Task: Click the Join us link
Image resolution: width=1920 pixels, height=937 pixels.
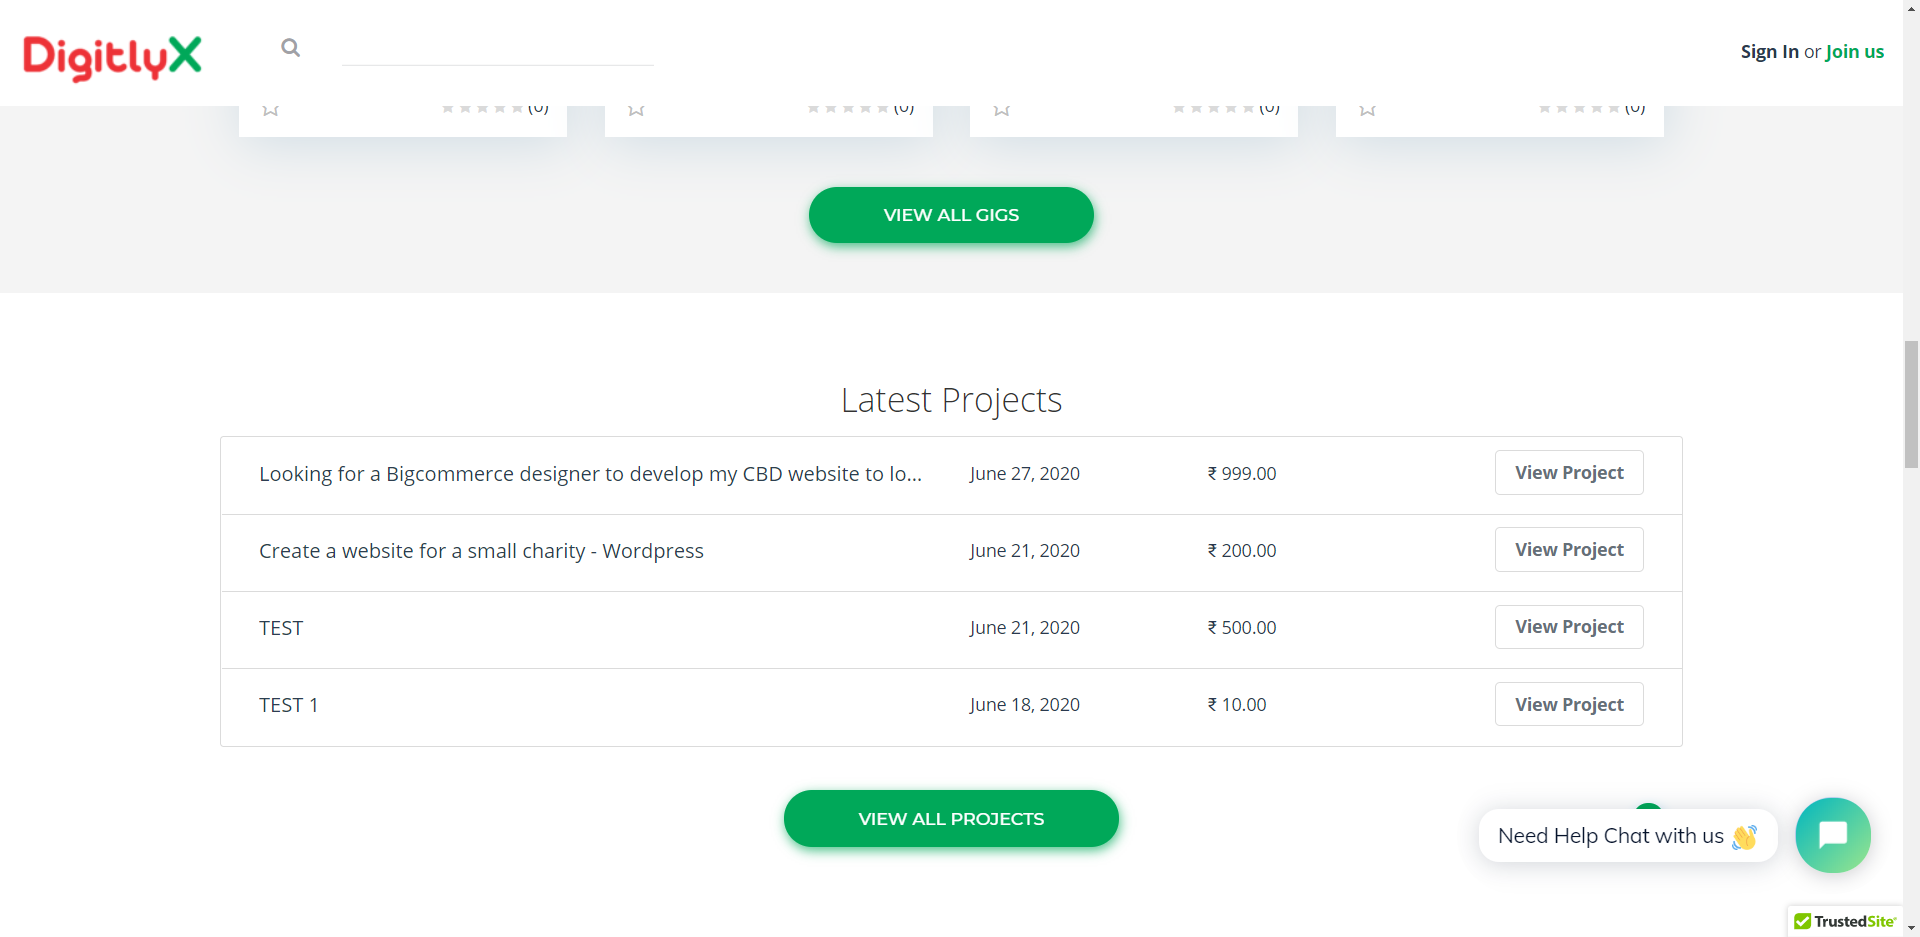Action: (1854, 52)
